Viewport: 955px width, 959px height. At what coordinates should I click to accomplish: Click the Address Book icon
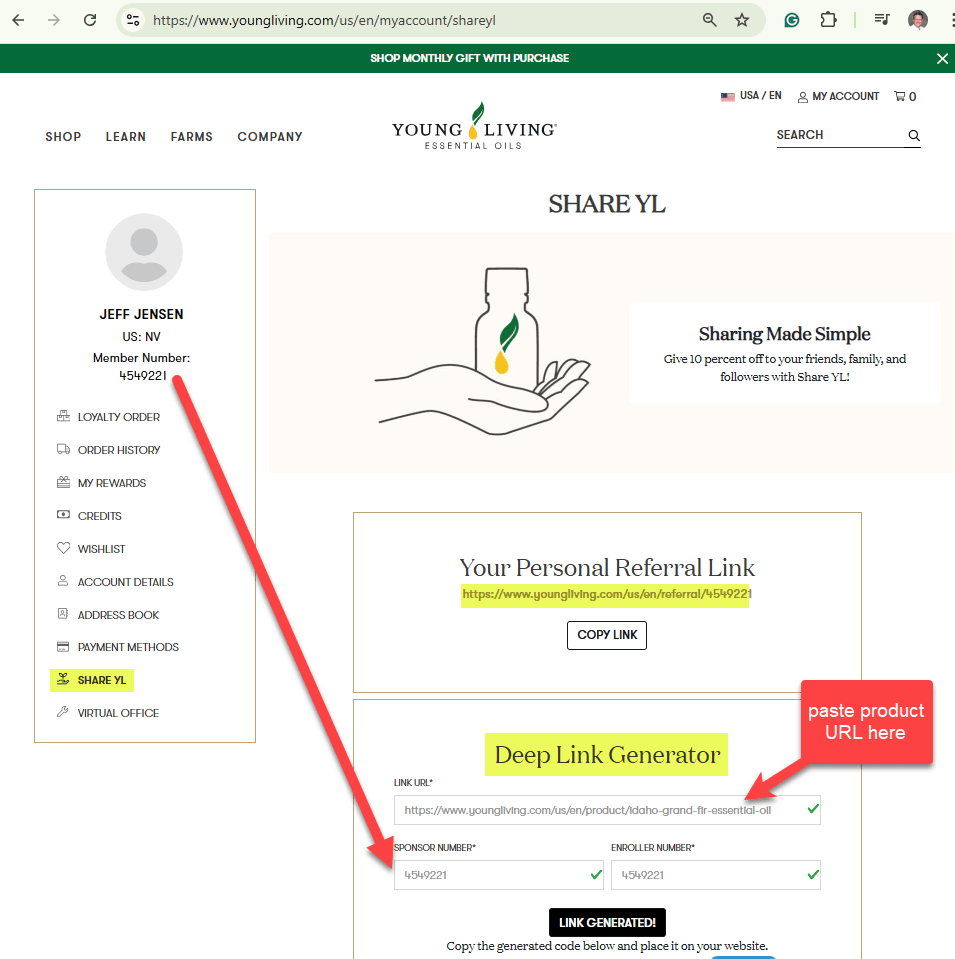click(63, 613)
